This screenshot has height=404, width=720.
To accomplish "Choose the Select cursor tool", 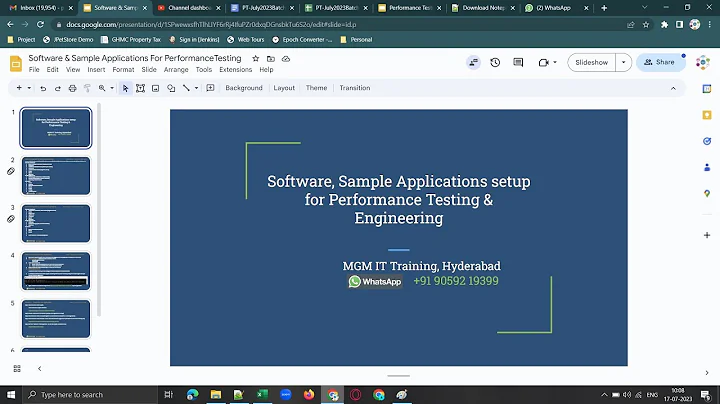I will click(x=125, y=88).
